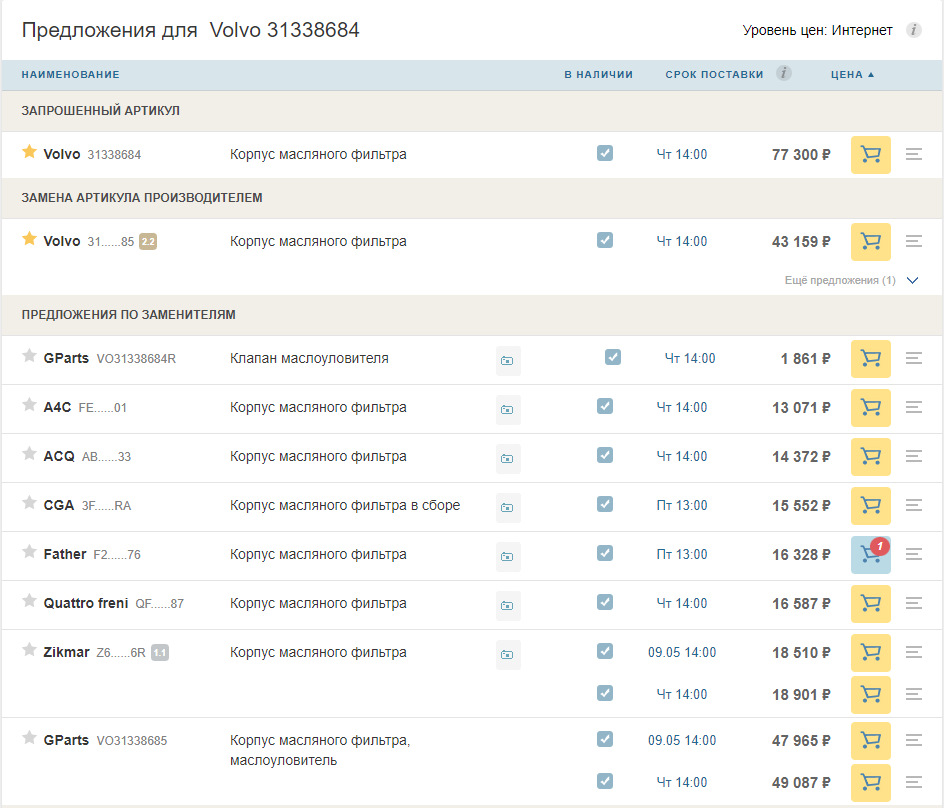Open GParts VO31338685 article link

132,741
